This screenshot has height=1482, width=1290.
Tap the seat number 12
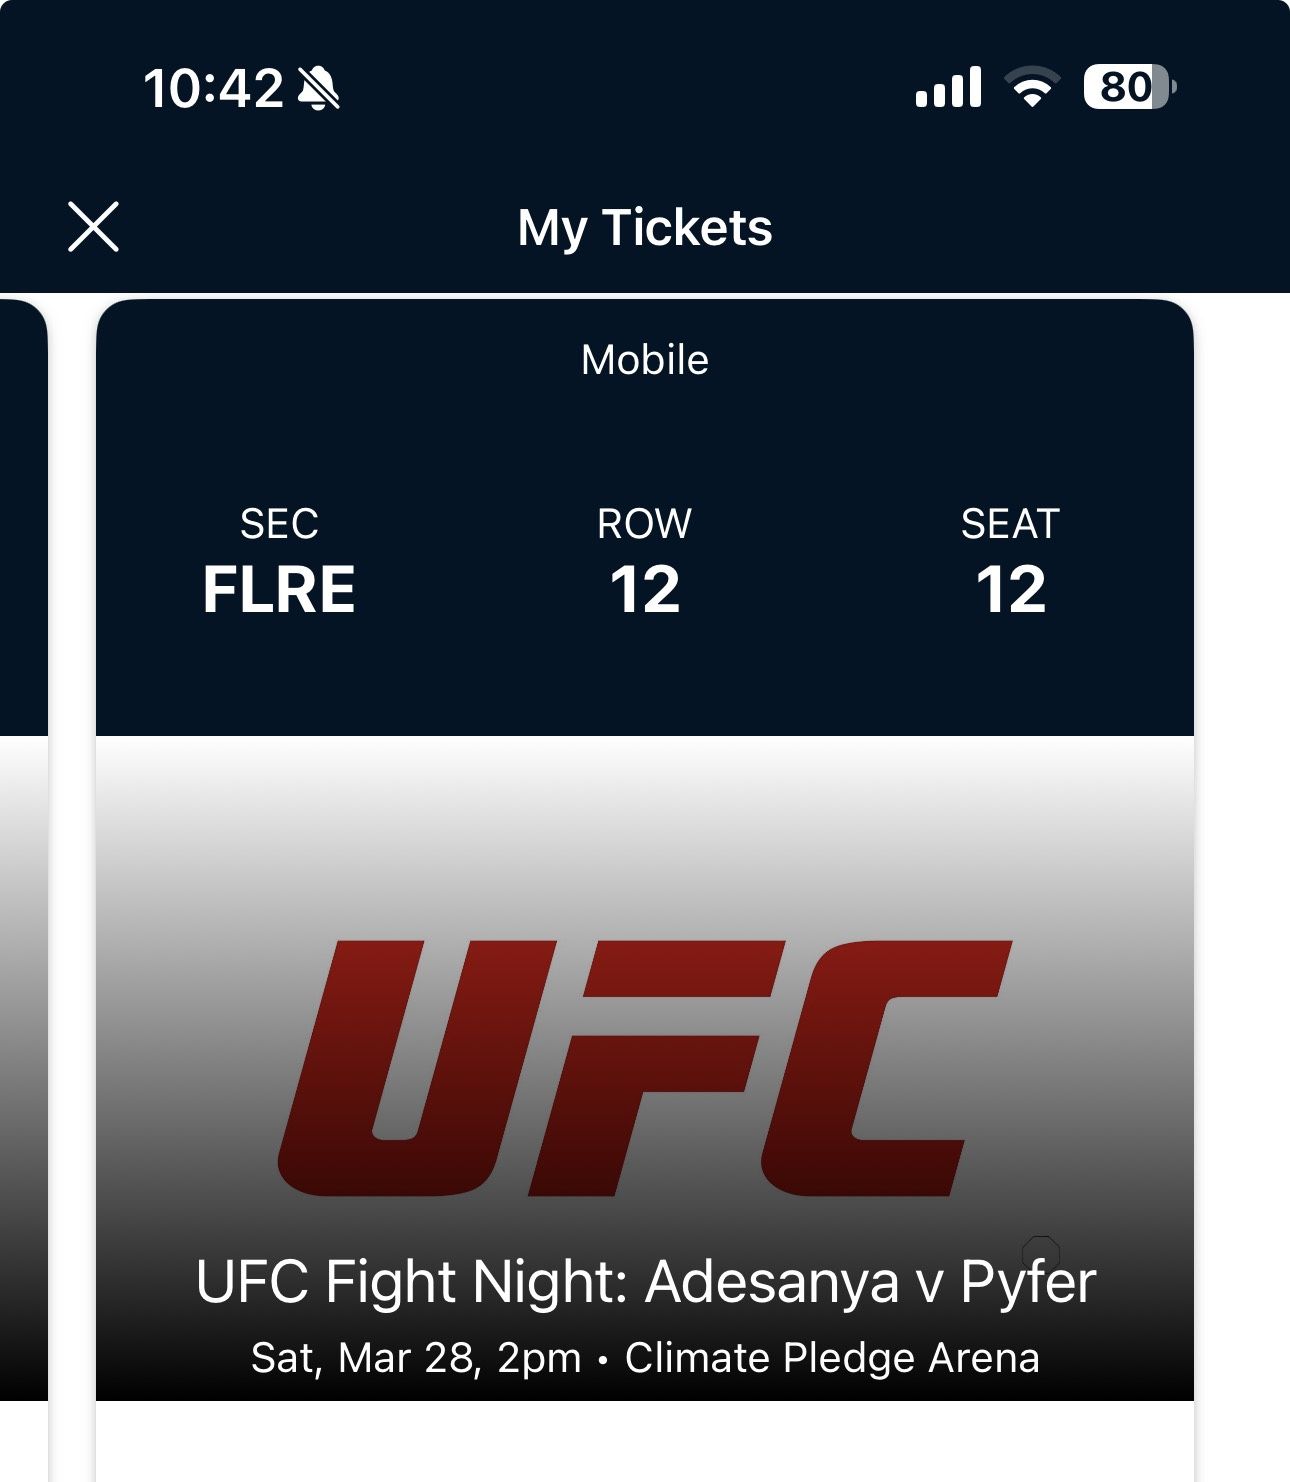[1011, 589]
